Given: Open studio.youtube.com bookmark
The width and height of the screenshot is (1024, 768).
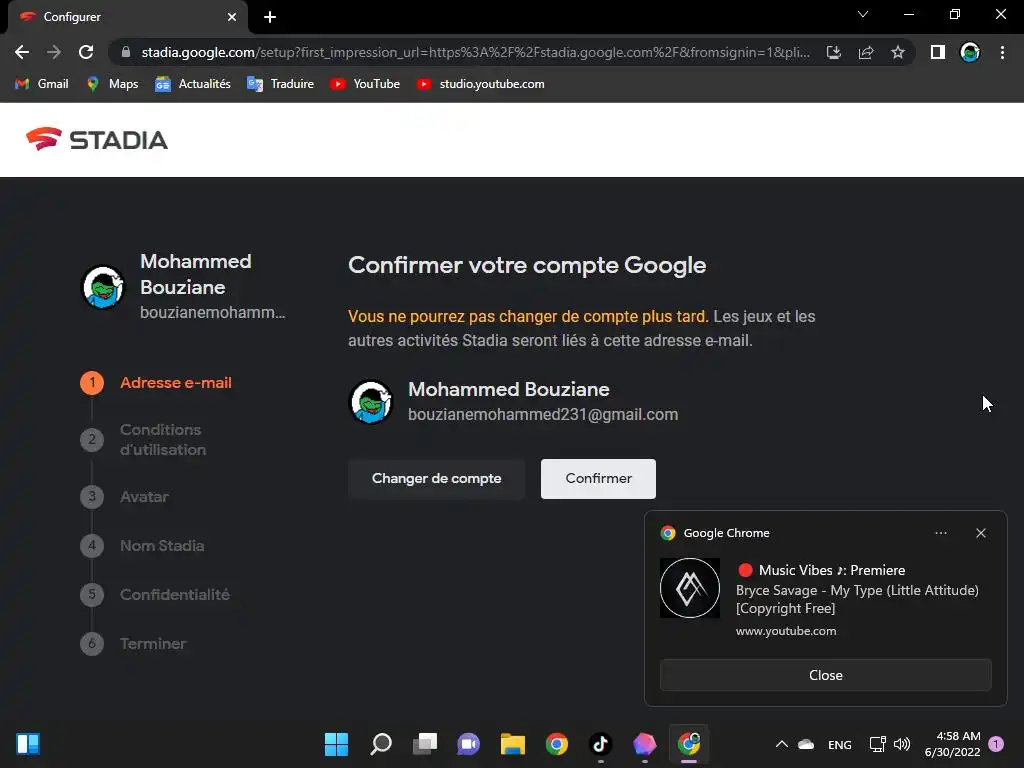Looking at the screenshot, I should click(481, 84).
